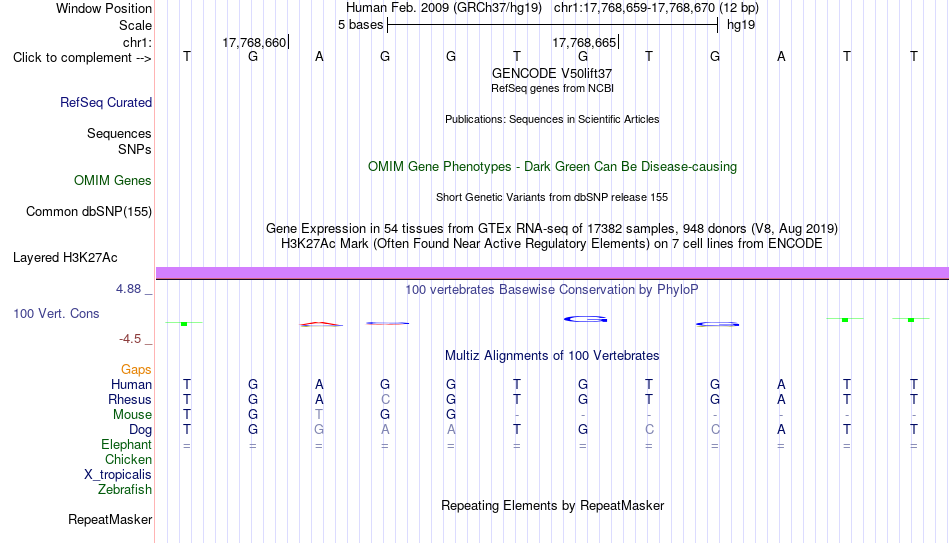Screen dimensions: 950x543
Task: Click the RefSeq Curated track label
Action: click(106, 102)
